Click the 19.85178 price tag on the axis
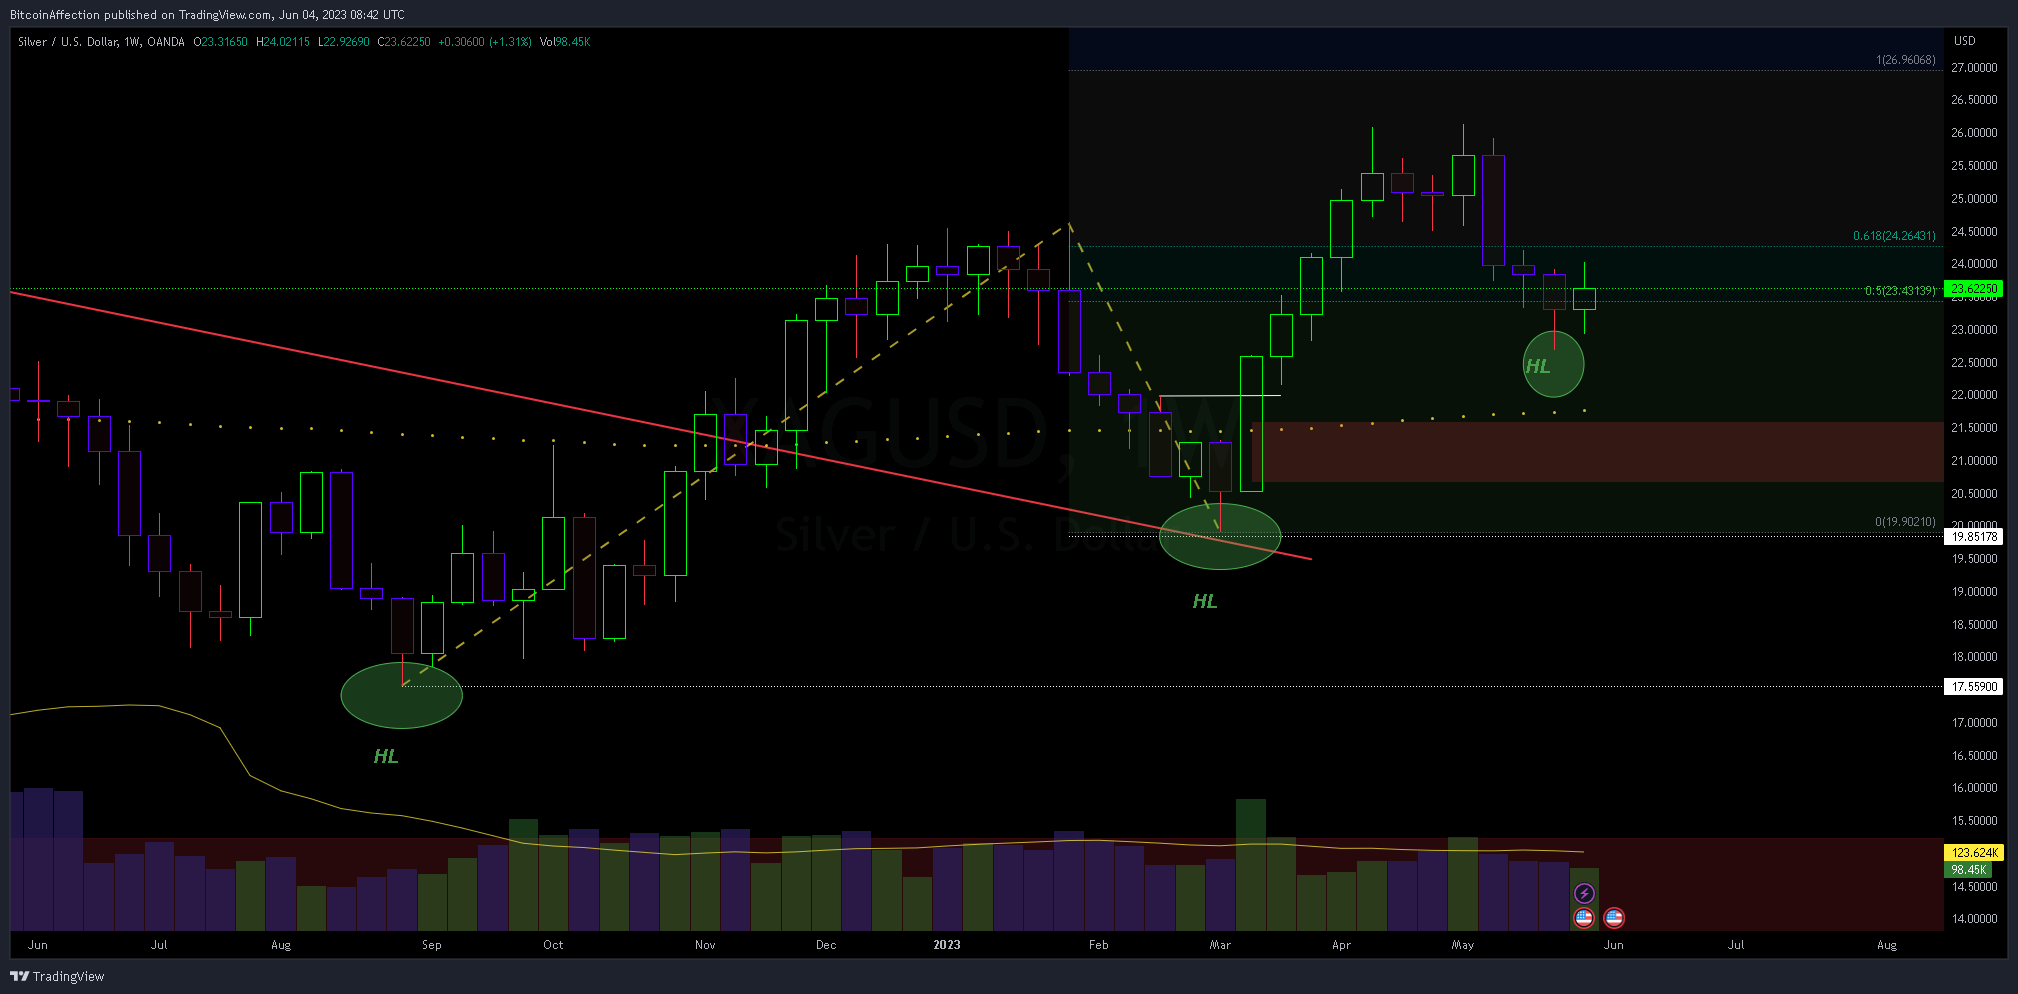This screenshot has width=2018, height=994. click(x=1974, y=537)
